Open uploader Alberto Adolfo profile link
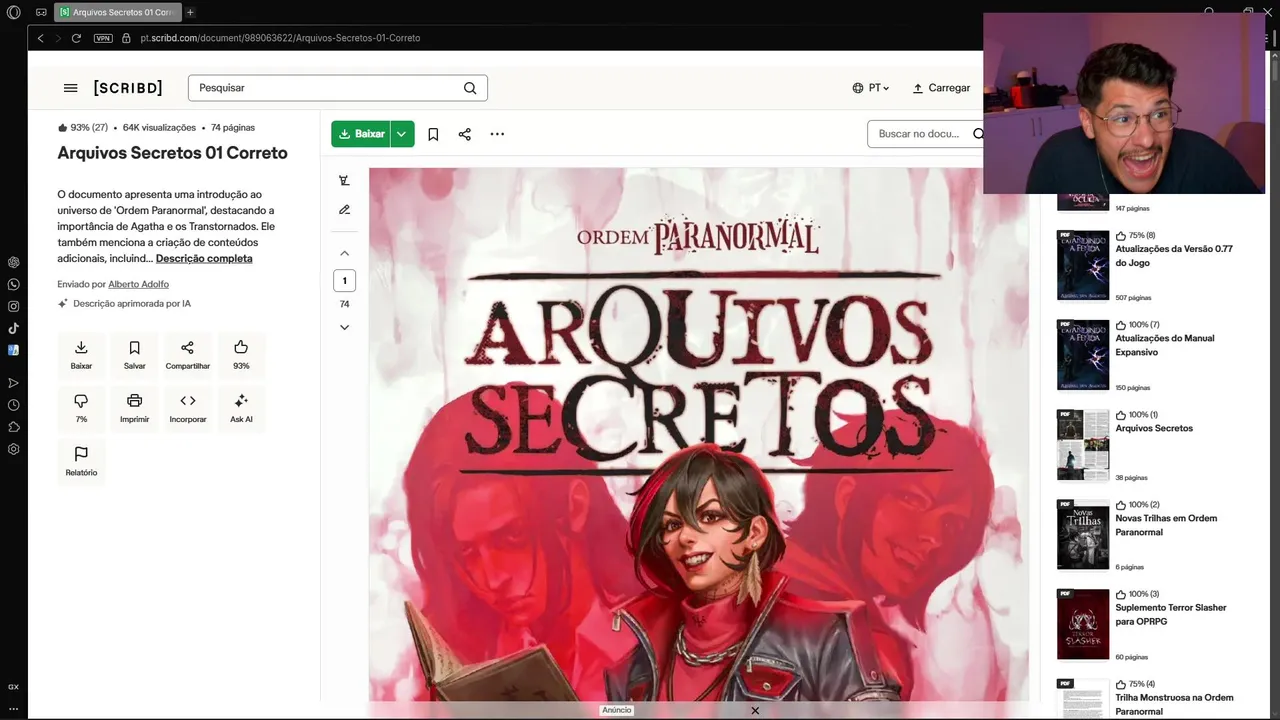 pyautogui.click(x=138, y=284)
